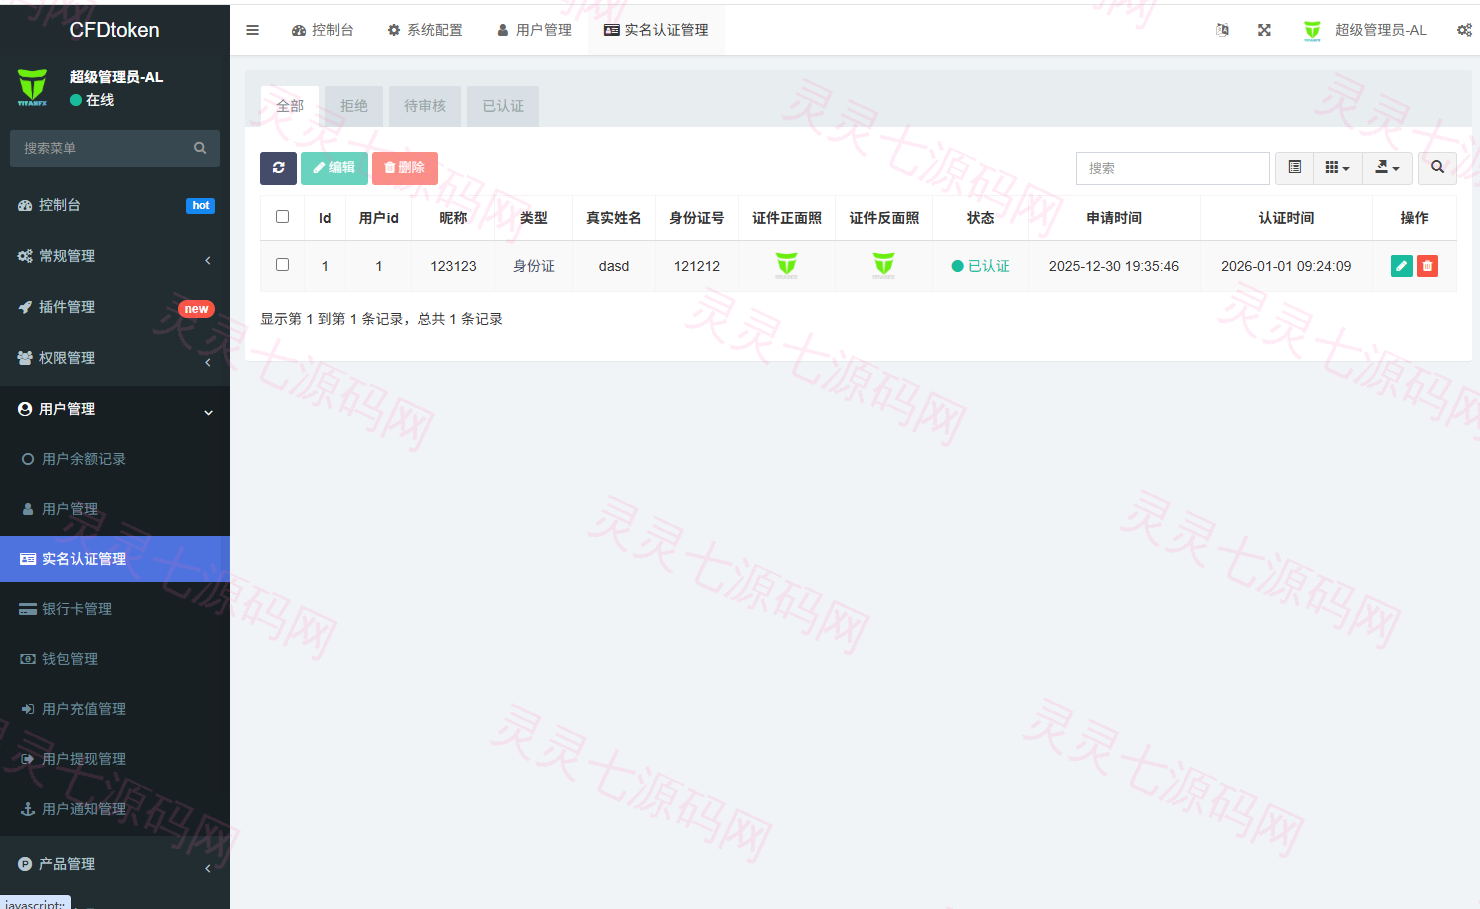1480x909 pixels.
Task: Open 用户管理 top navigation tab
Action: pos(534,30)
